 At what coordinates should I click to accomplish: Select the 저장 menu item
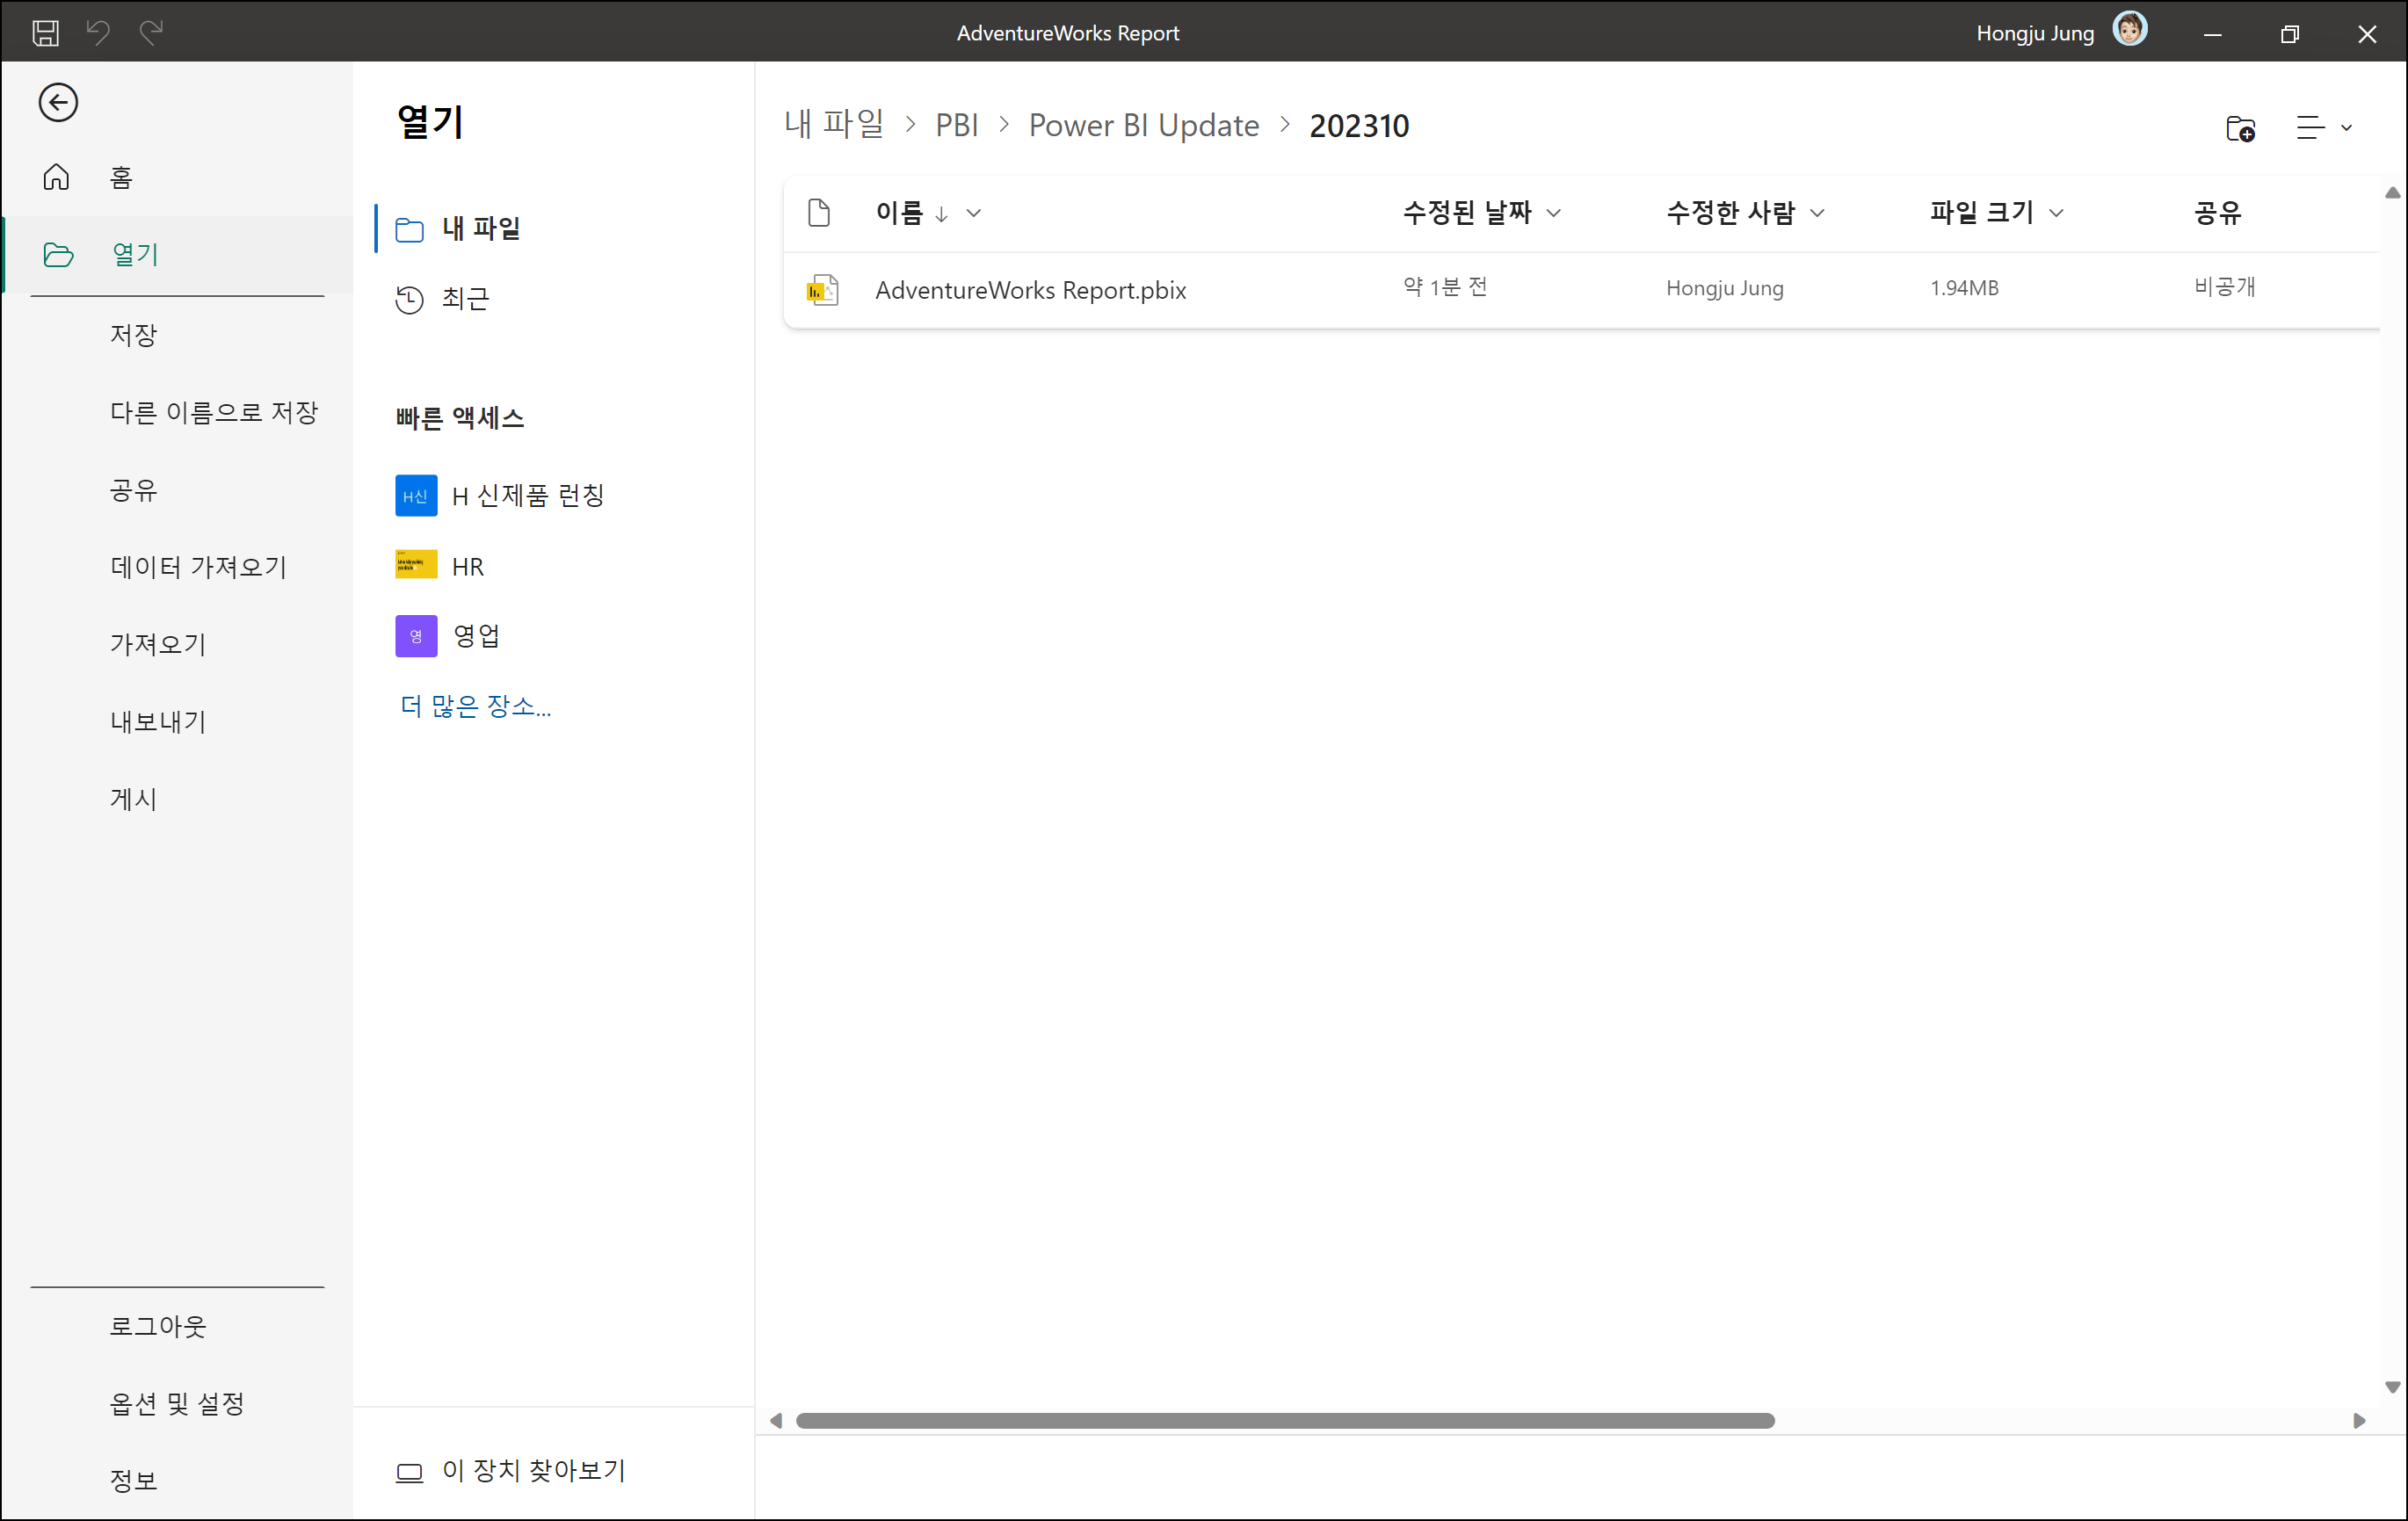133,334
